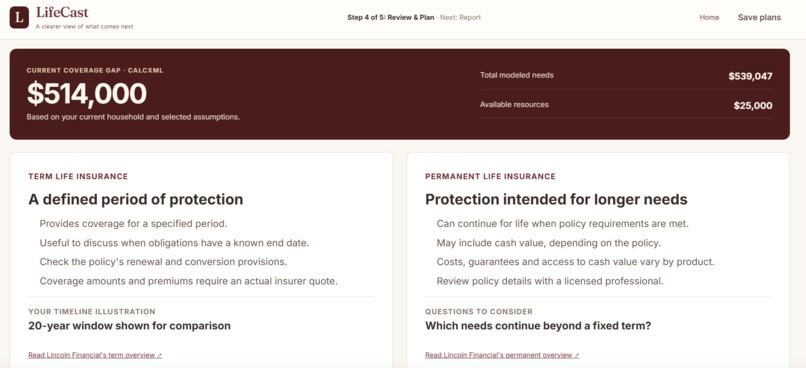806x368 pixels.
Task: Go to the Home link
Action: (x=709, y=17)
